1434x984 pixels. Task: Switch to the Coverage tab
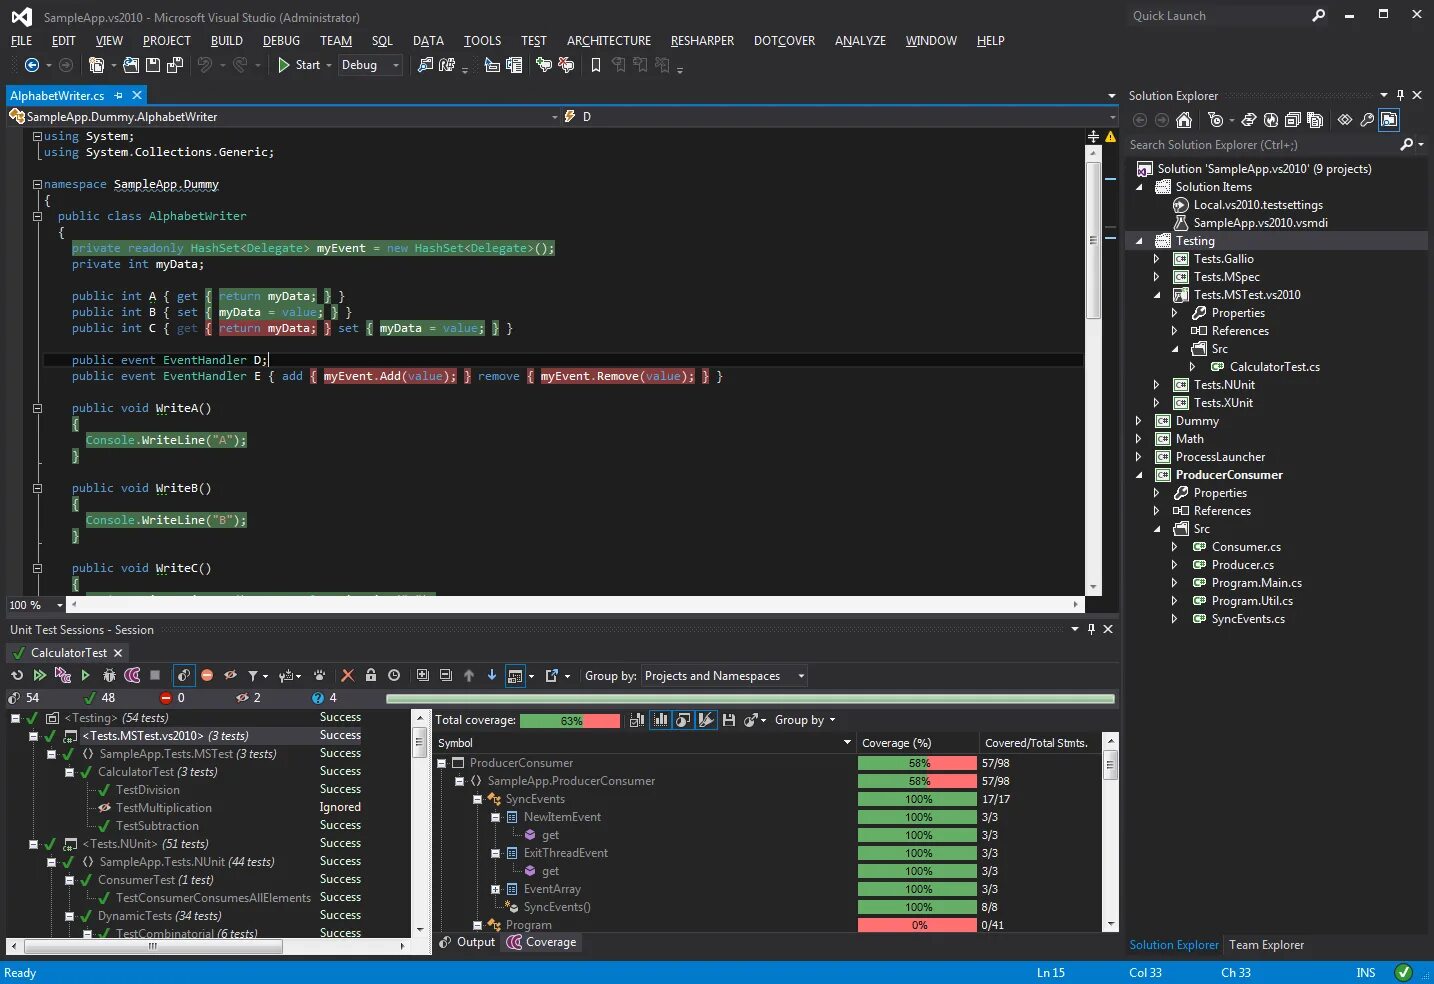542,942
